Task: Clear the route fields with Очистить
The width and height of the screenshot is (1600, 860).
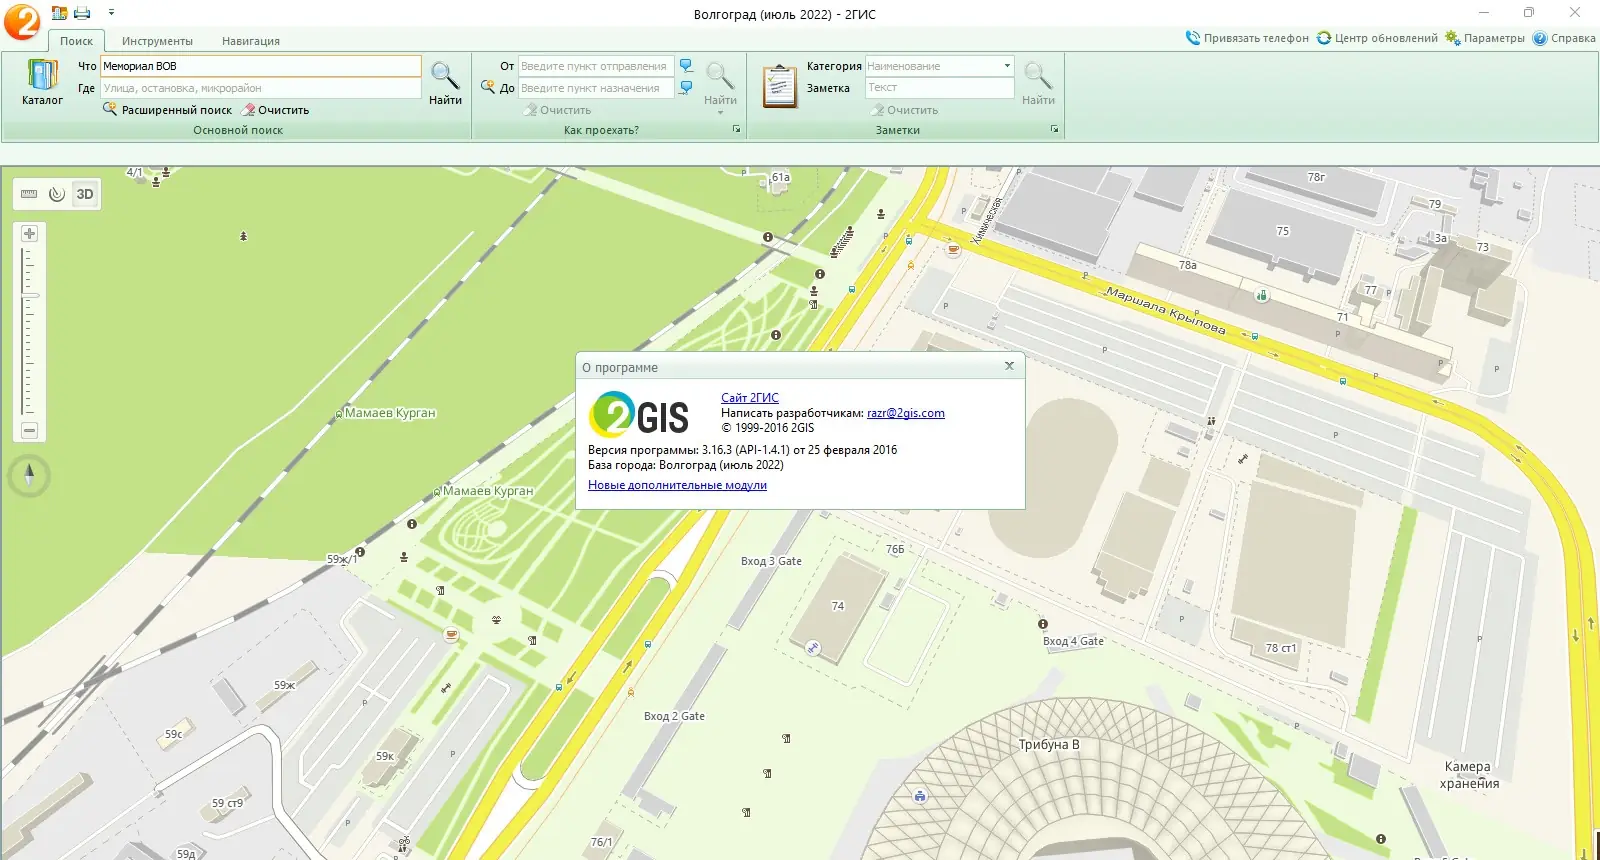Action: pos(557,110)
